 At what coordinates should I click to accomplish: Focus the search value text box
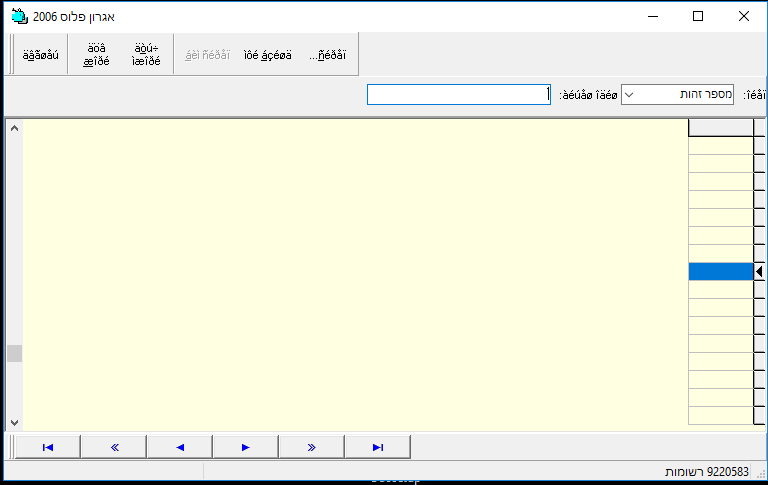[x=459, y=95]
